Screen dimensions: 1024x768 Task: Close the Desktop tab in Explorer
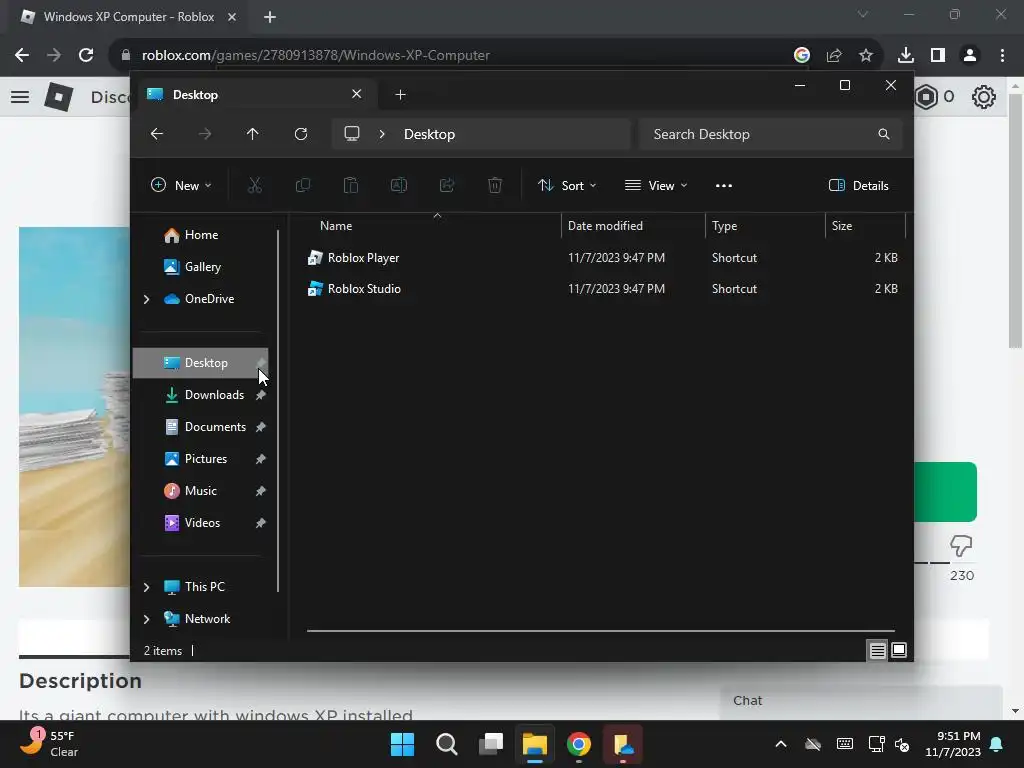tap(357, 94)
